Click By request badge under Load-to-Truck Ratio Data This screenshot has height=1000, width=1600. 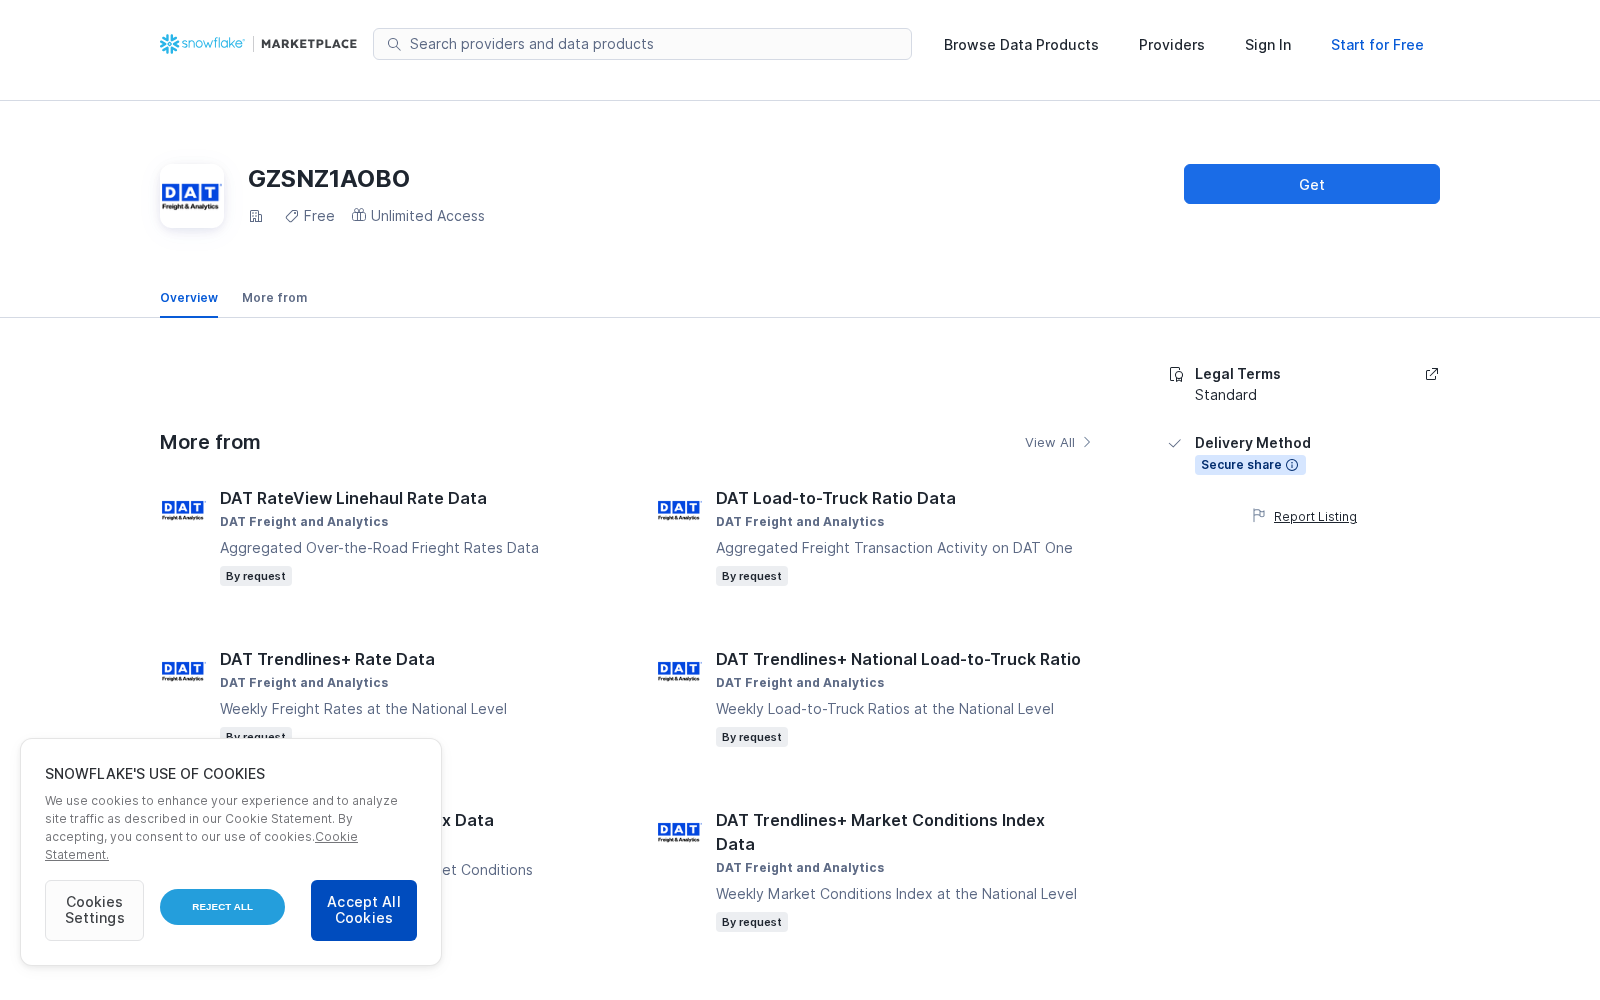pos(752,576)
